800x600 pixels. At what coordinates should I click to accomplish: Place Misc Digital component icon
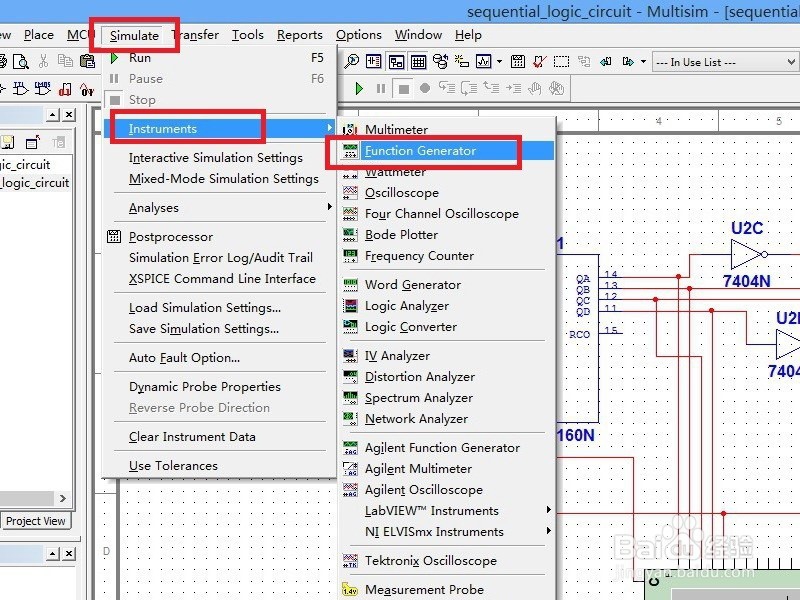[65, 89]
